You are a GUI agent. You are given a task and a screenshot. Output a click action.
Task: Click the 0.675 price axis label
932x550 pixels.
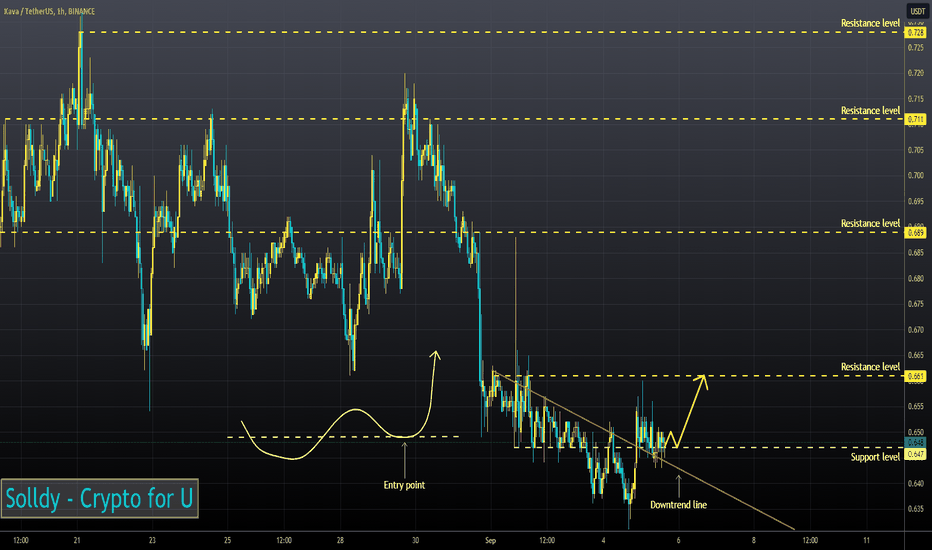[916, 304]
